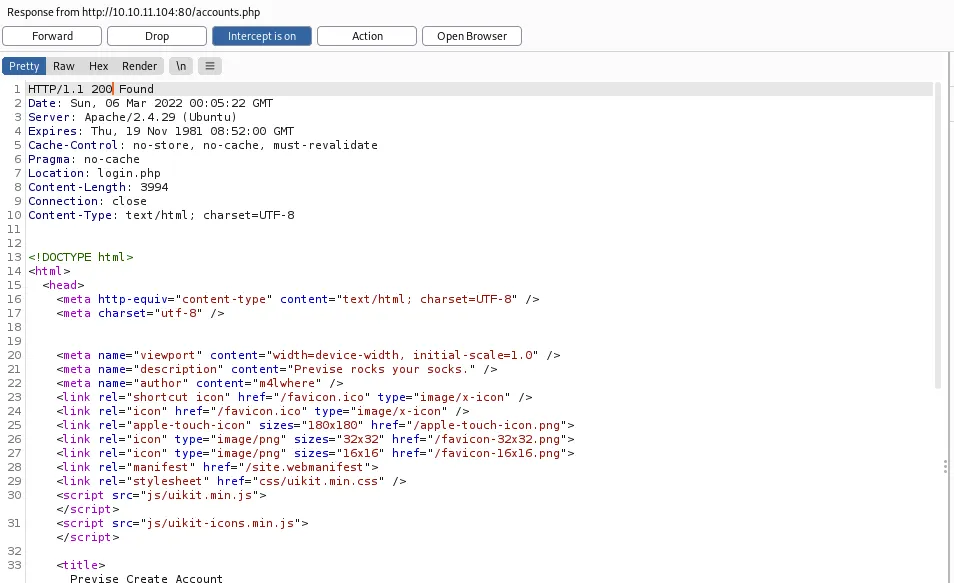Toggle the \n non-printable characters display
This screenshot has width=954, height=583.
(181, 66)
